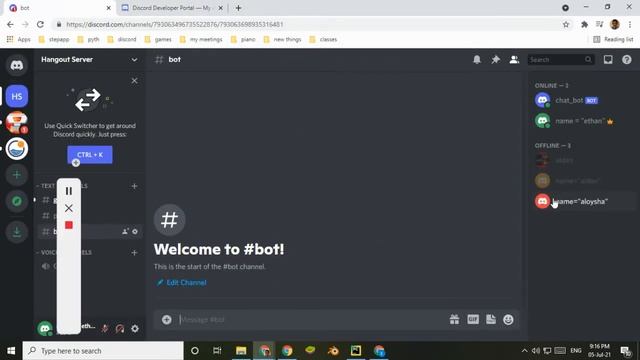640x360 pixels.
Task: Open the my meetings bookmark folder
Action: pos(201,40)
